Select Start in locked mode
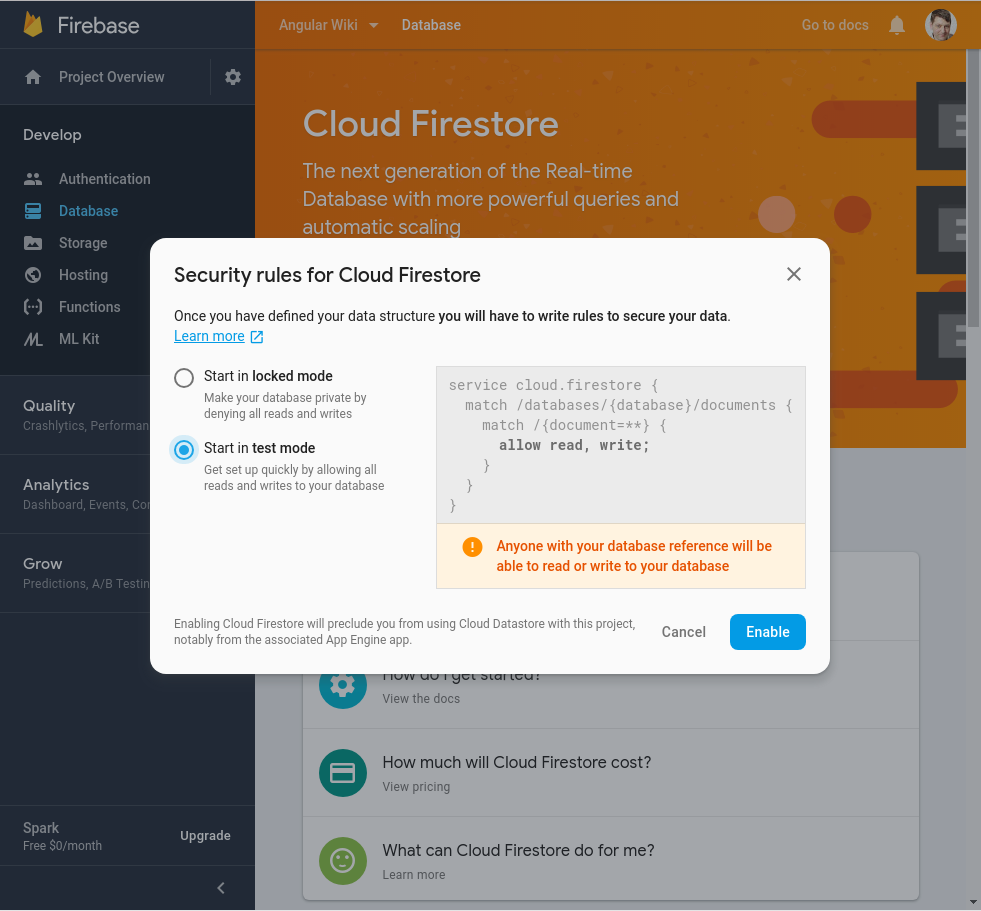This screenshot has height=911, width=981. [x=184, y=377]
